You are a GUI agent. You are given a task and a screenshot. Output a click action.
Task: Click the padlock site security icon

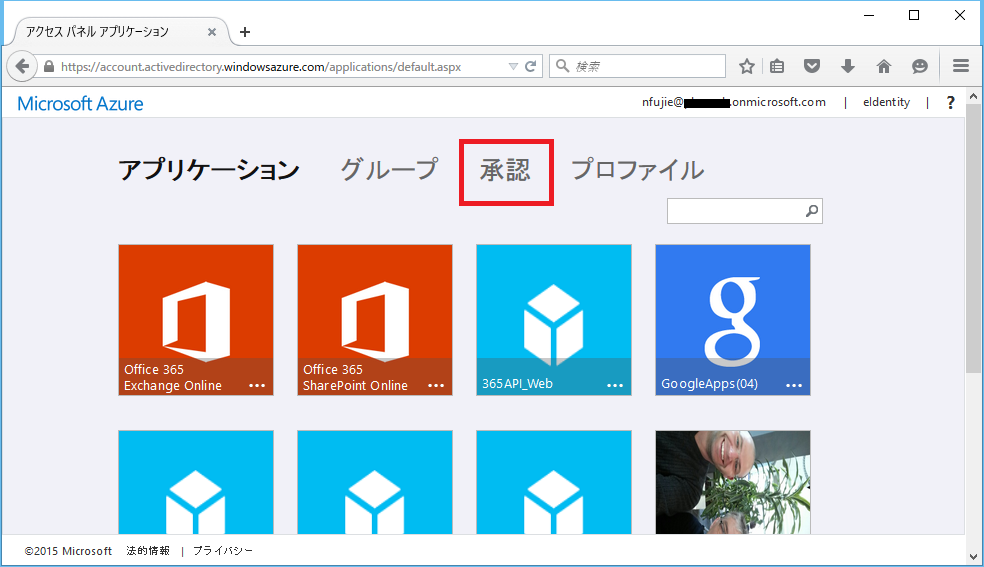(49, 66)
